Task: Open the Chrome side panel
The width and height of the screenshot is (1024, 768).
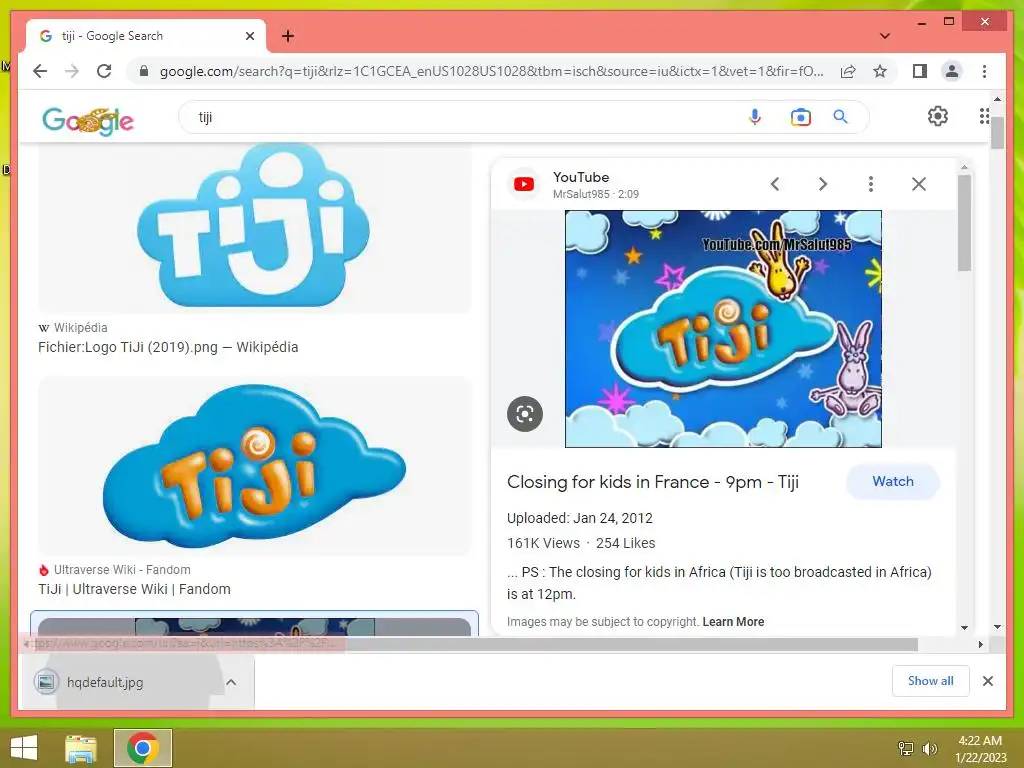Action: pos(920,71)
